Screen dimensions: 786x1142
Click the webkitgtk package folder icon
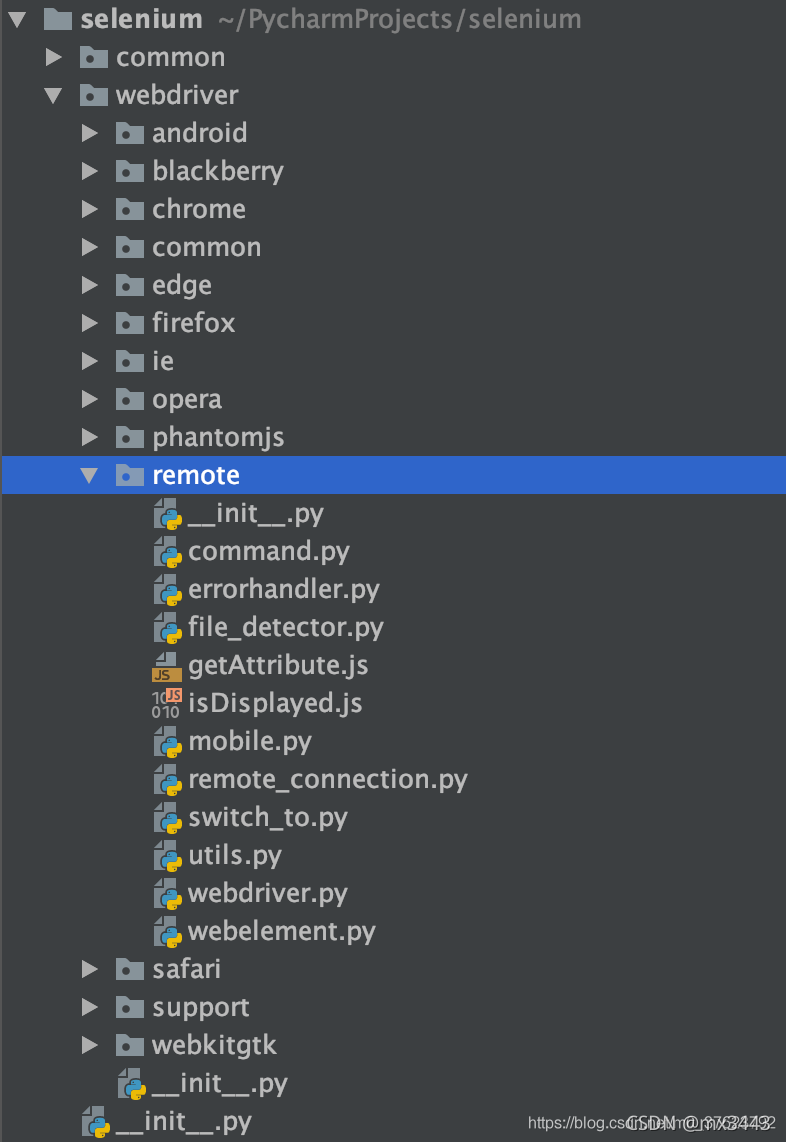[130, 1045]
